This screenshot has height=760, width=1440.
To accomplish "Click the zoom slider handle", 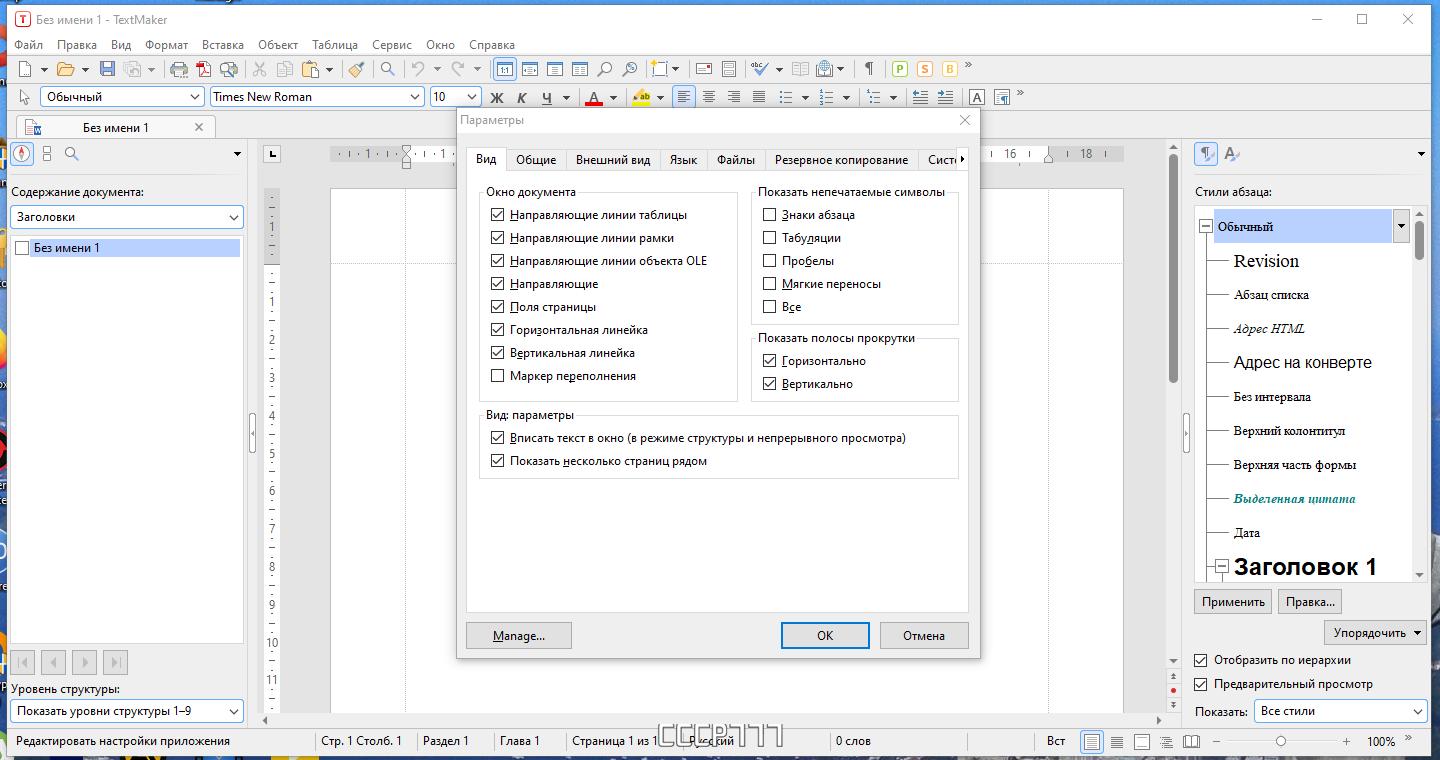I will (x=1281, y=742).
